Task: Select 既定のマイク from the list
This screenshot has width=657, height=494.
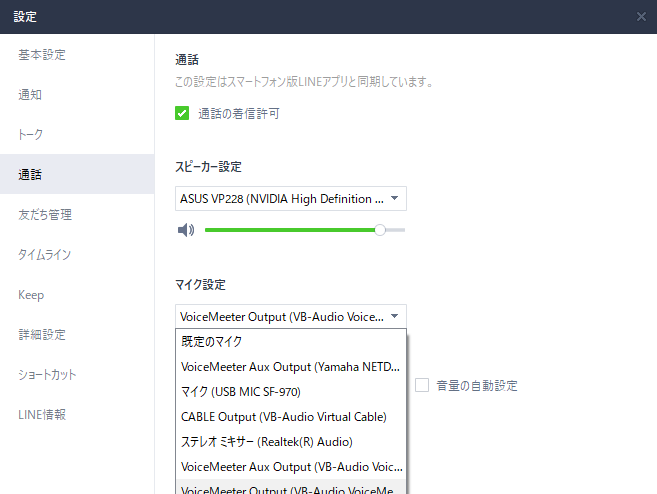Action: 291,341
